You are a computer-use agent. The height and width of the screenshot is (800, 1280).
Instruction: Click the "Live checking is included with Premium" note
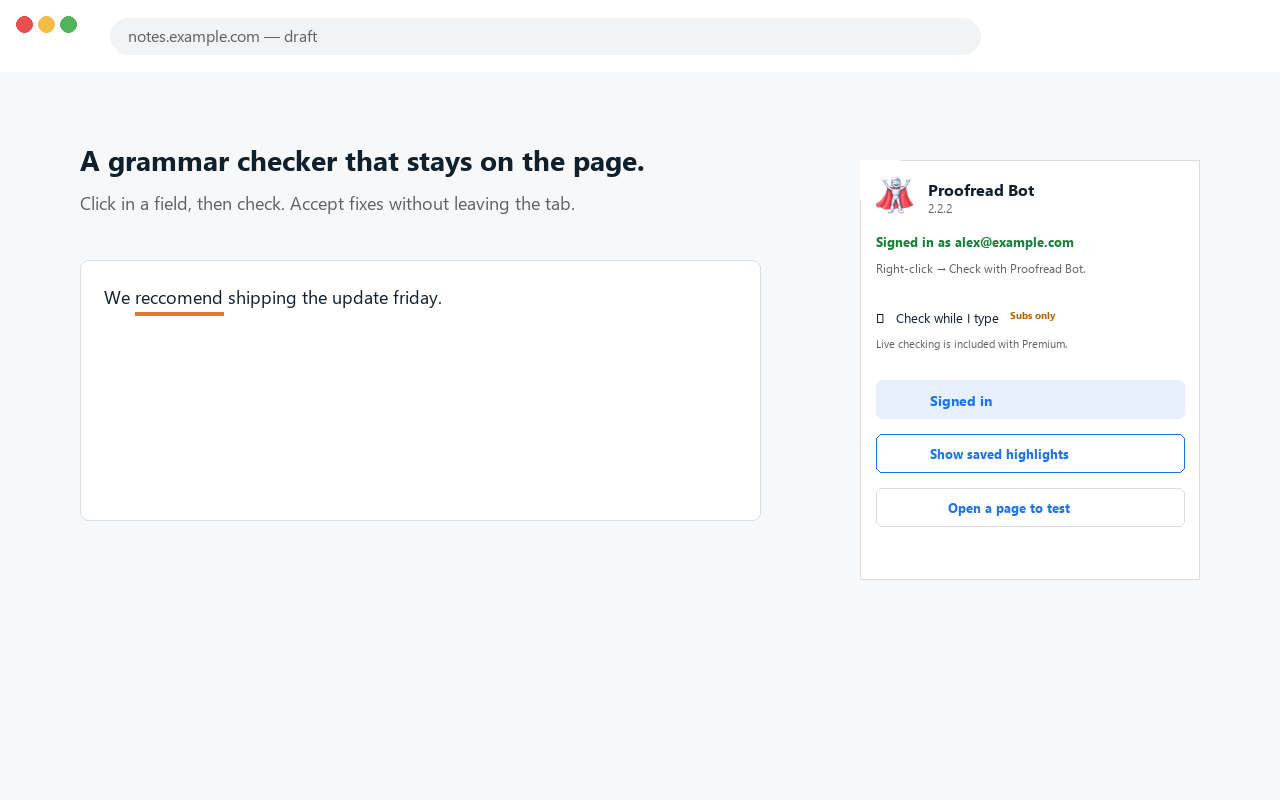(972, 344)
